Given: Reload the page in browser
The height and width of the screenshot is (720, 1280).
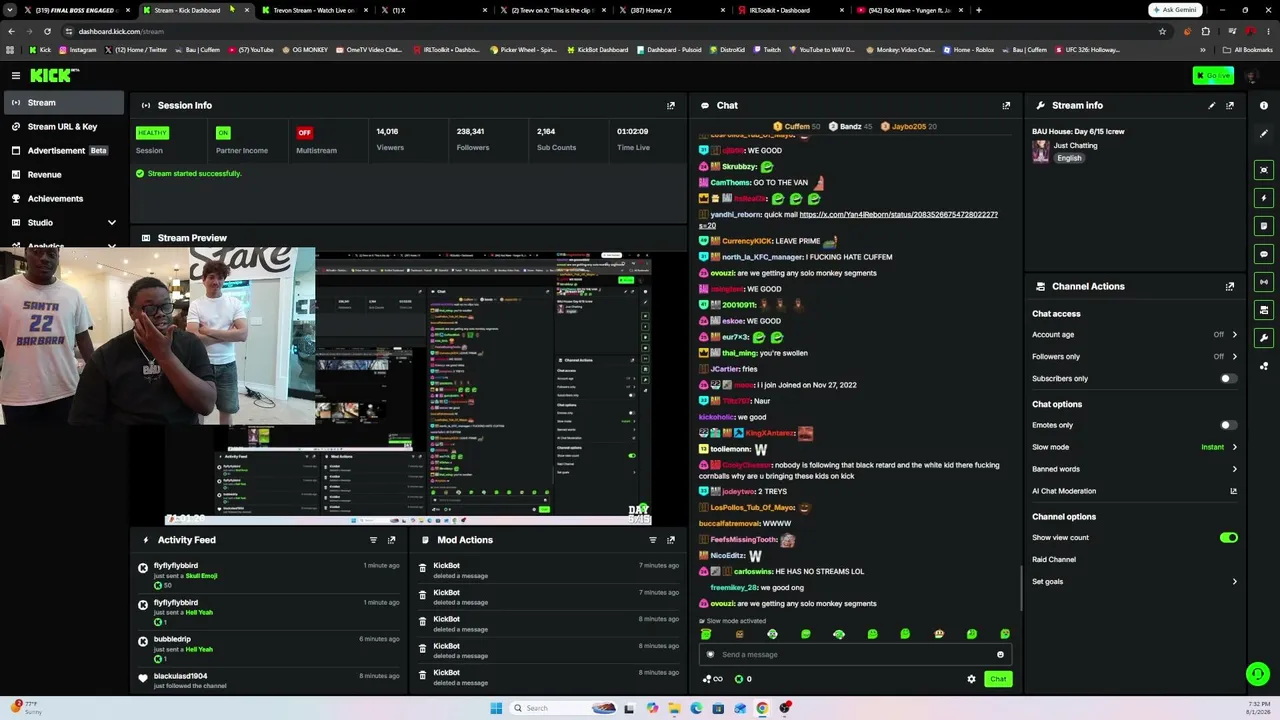Looking at the screenshot, I should point(47,31).
